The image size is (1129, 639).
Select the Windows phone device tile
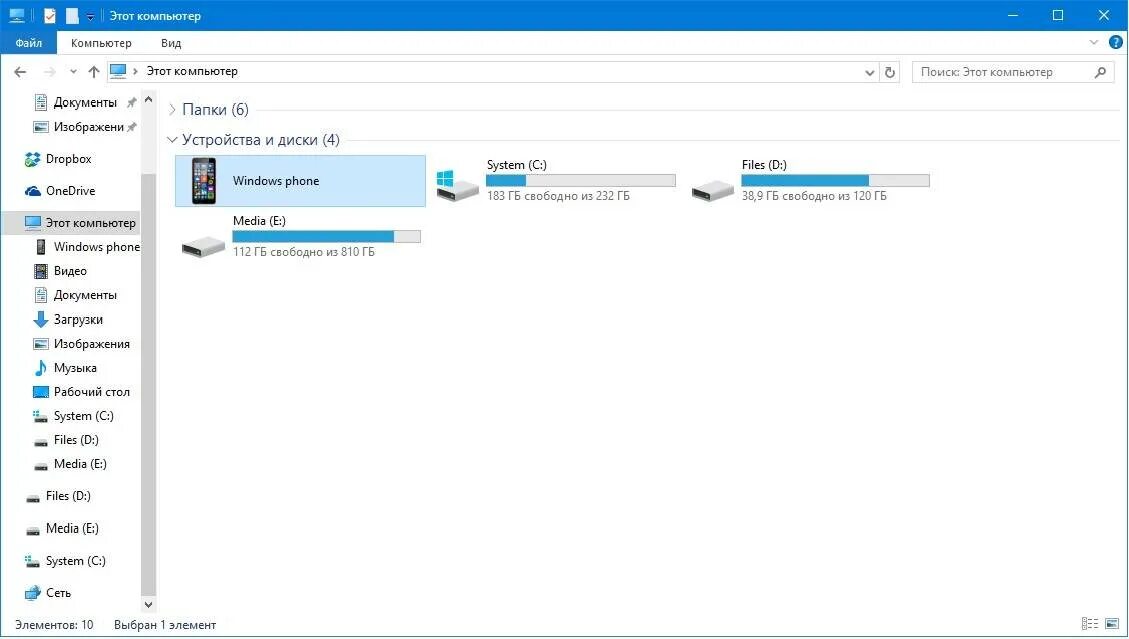coord(300,181)
